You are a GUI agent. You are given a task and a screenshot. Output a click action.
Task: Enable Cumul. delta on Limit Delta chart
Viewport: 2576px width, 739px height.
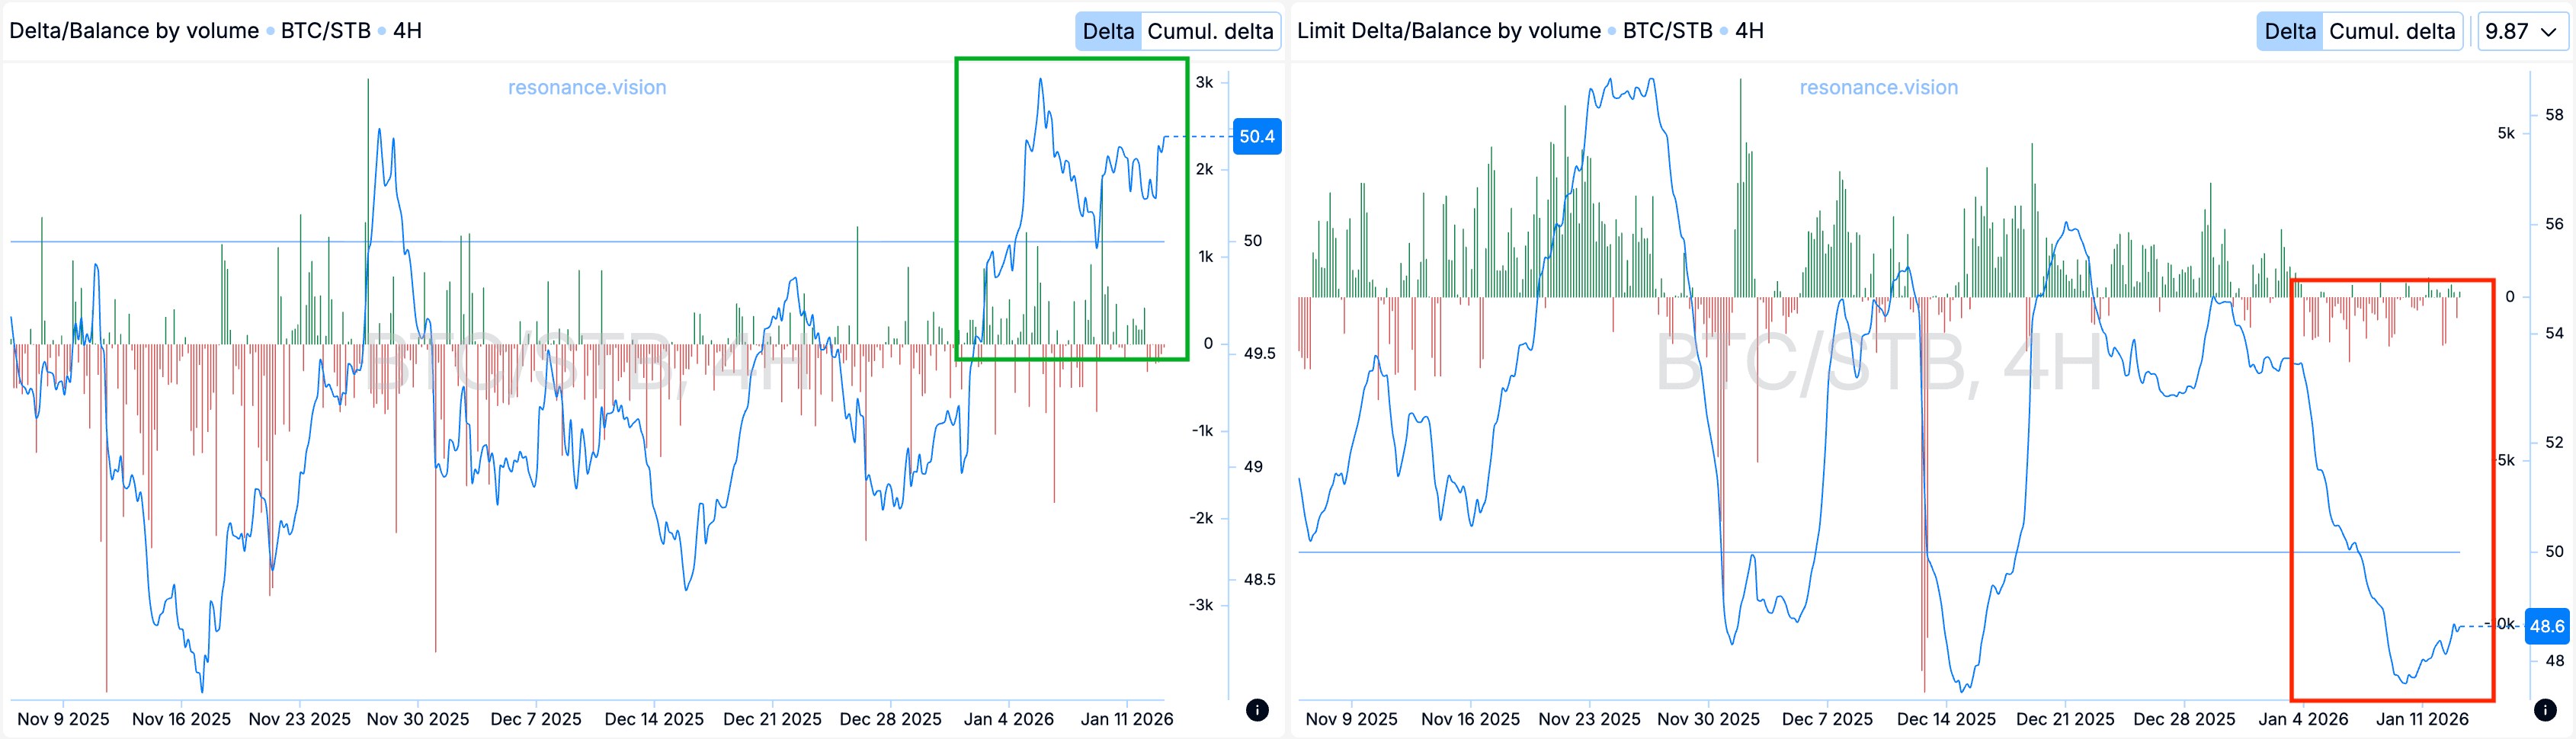[2392, 31]
